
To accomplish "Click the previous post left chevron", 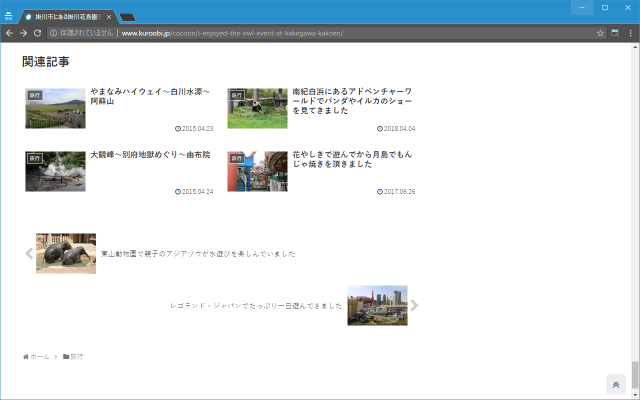I will coord(29,253).
